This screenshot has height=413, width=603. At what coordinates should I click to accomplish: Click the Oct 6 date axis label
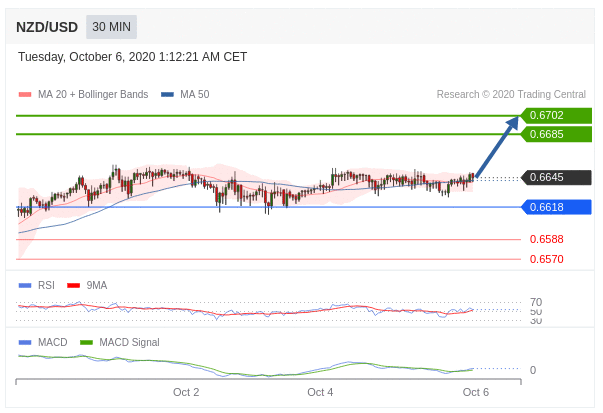point(476,392)
